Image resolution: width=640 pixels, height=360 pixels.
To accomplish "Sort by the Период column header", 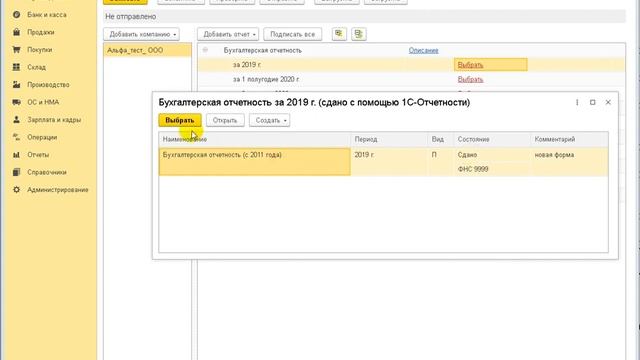I will (x=389, y=139).
